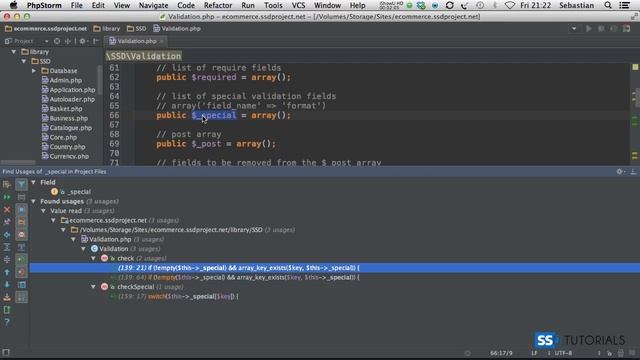Jump to previous occurrence with up arrow

(7, 272)
